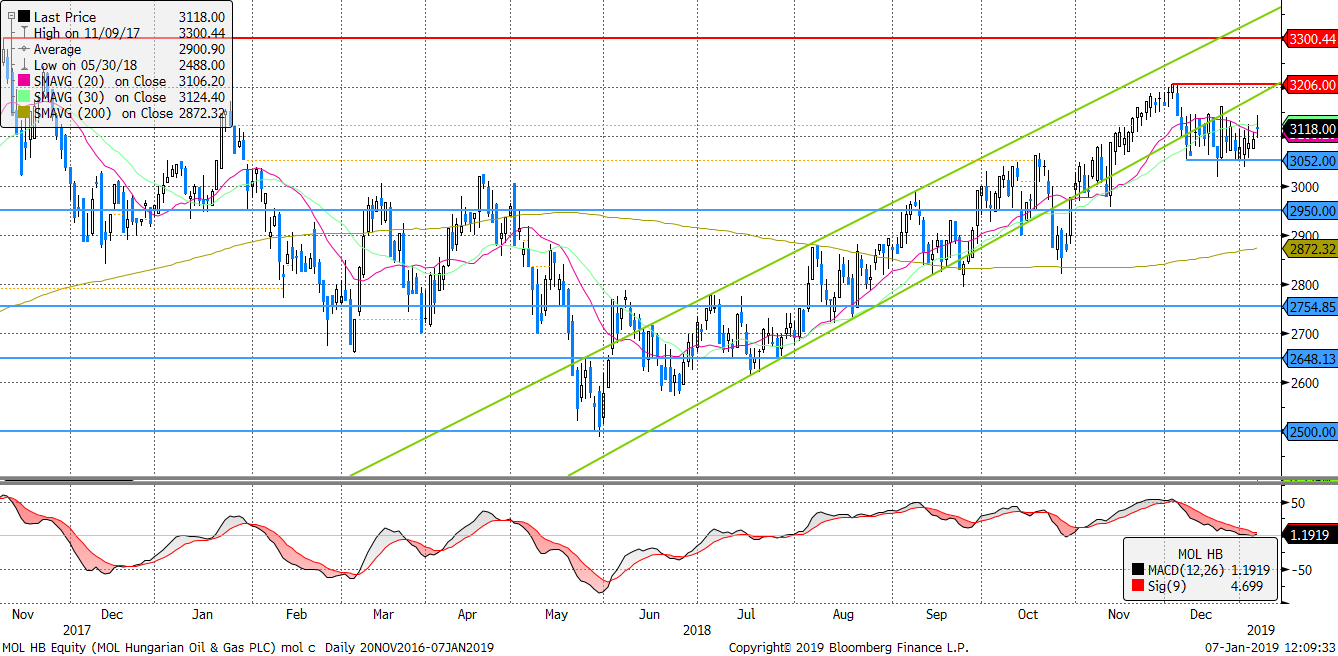
Task: Click the MACD axis label 50
Action: click(x=1298, y=502)
